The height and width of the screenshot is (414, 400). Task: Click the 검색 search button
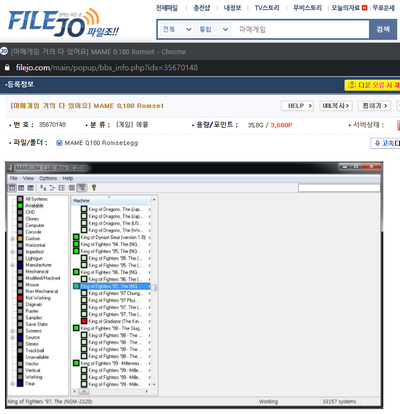click(x=383, y=29)
